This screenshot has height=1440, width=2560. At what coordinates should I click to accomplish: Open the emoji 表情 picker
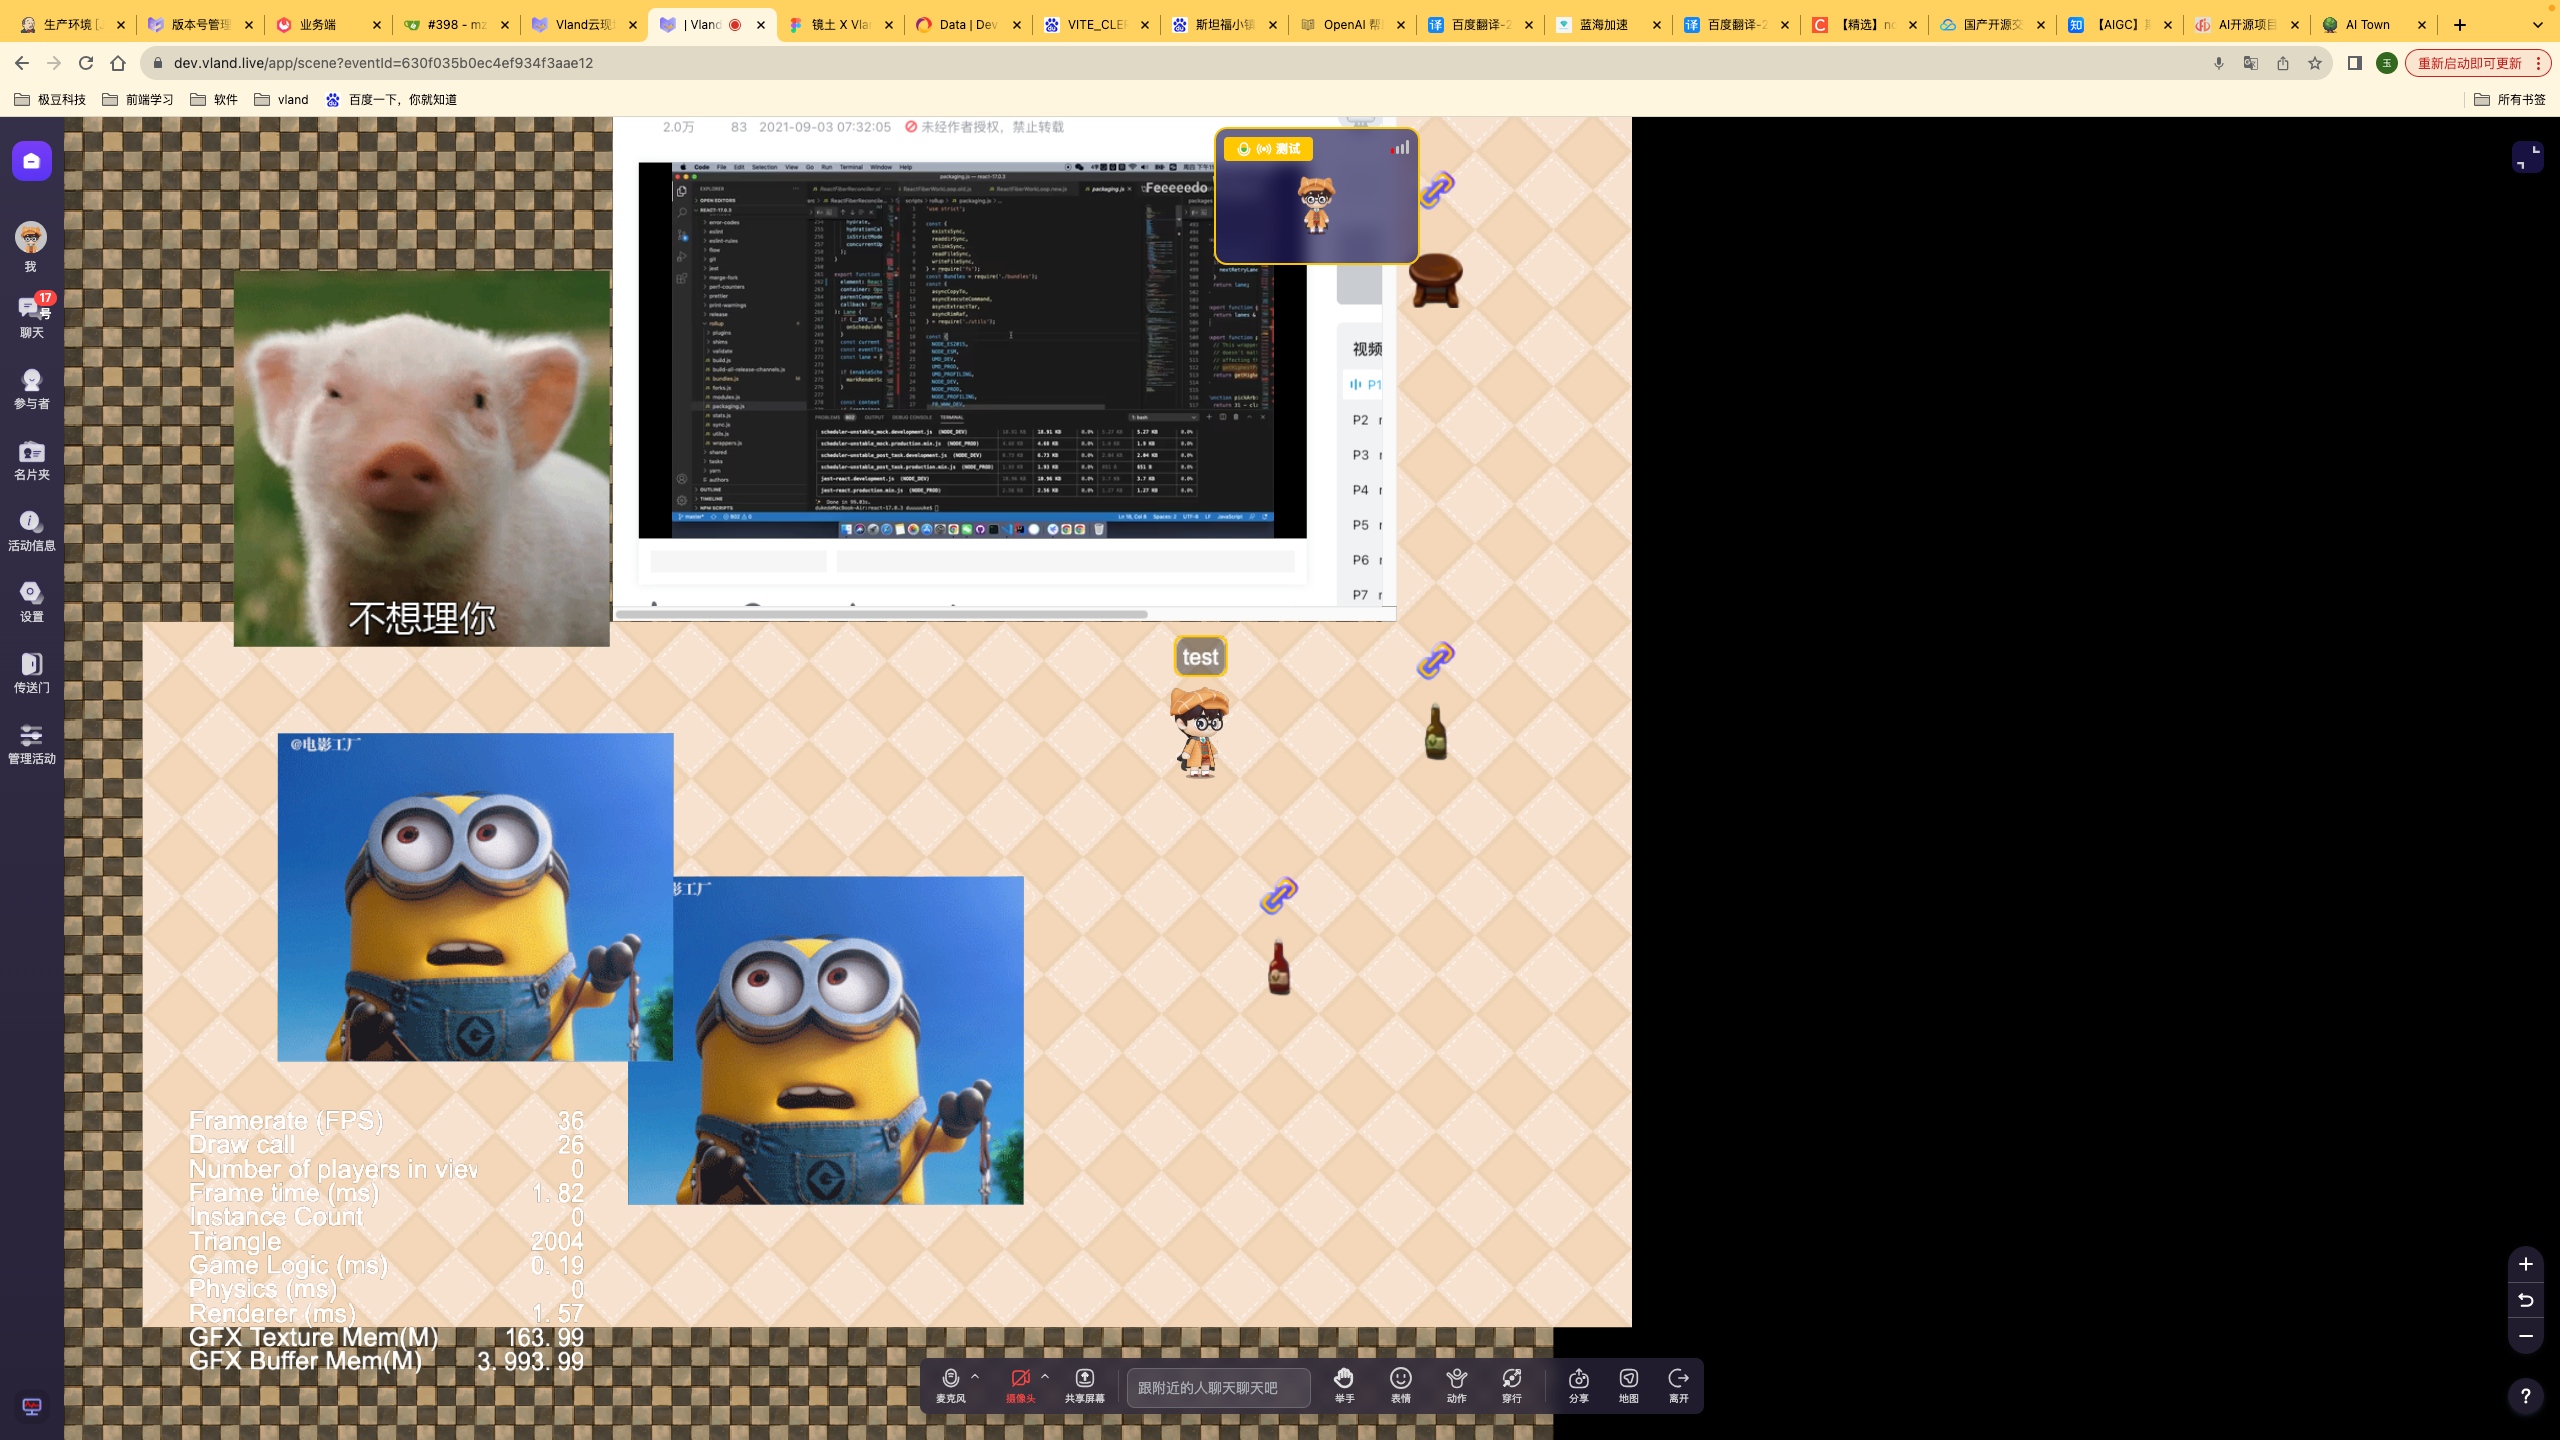1401,1386
